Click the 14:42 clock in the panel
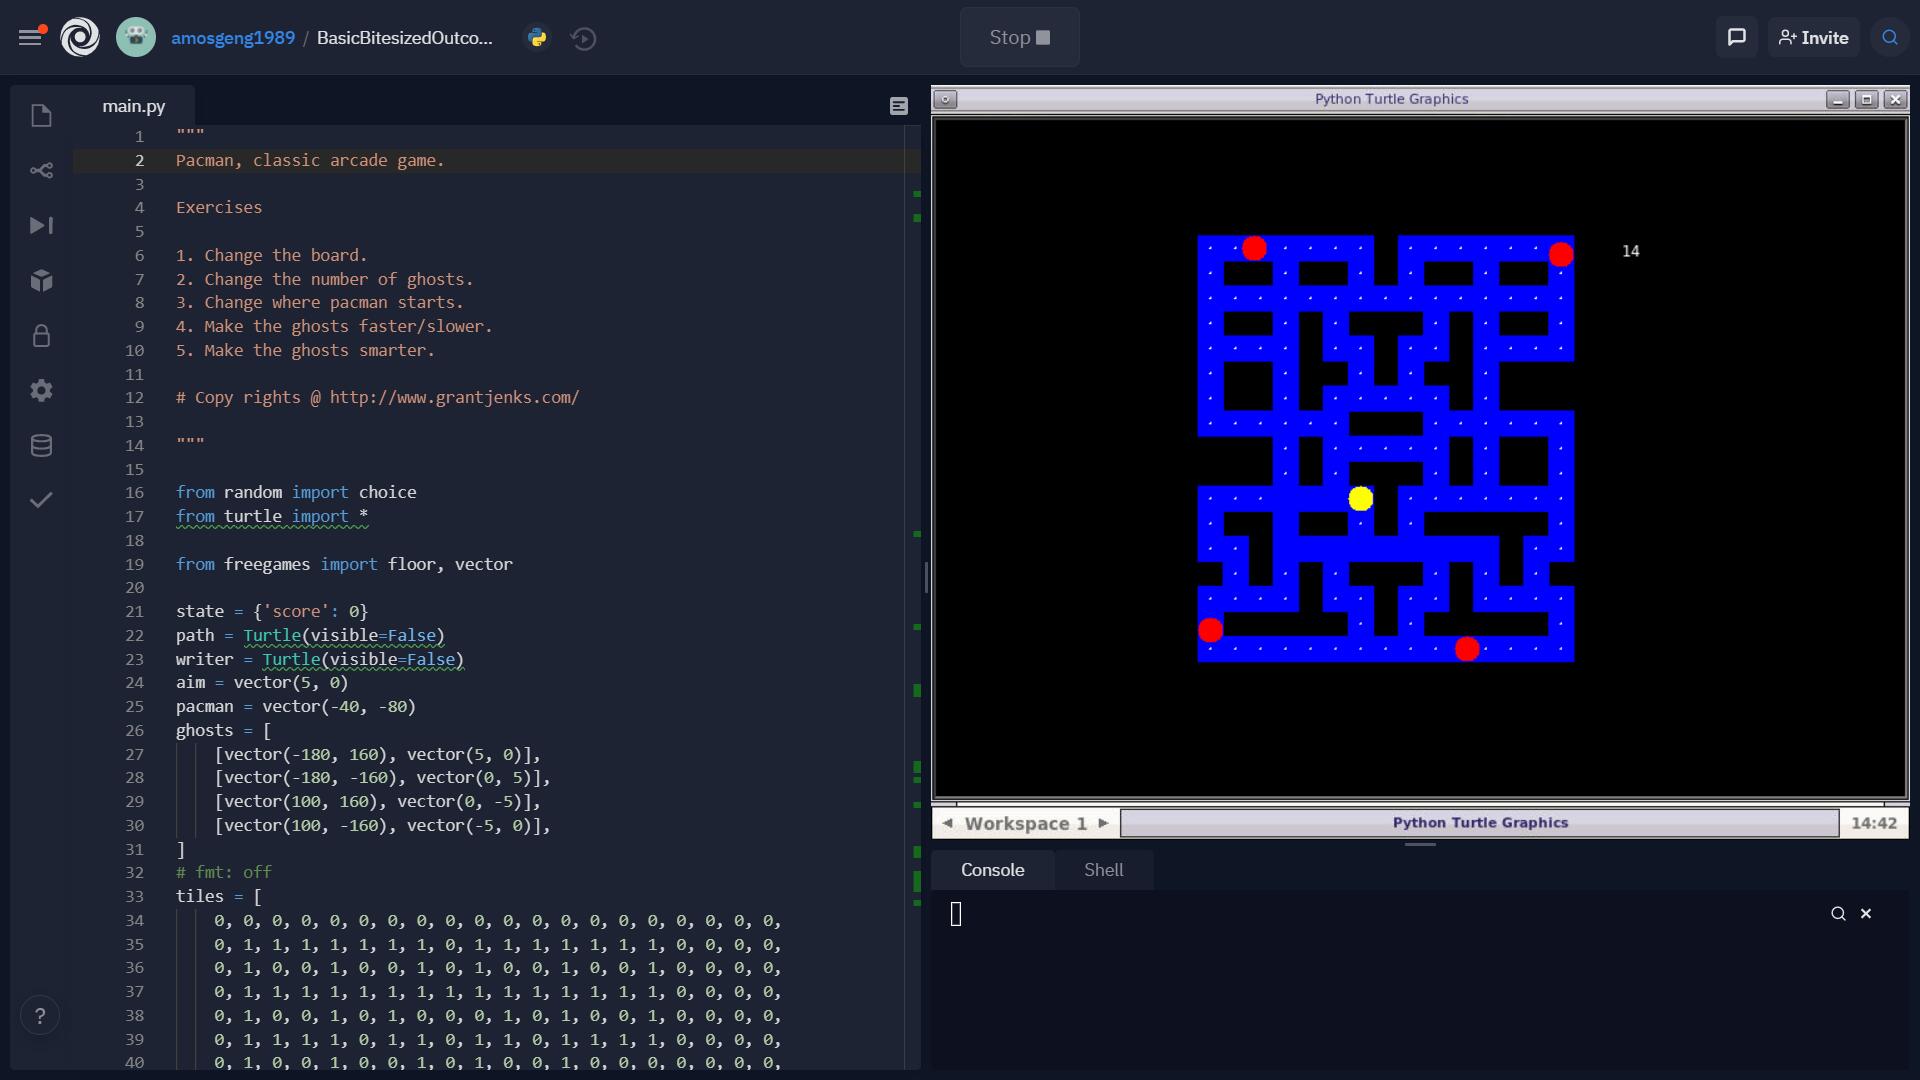The image size is (1920, 1080). tap(1873, 823)
